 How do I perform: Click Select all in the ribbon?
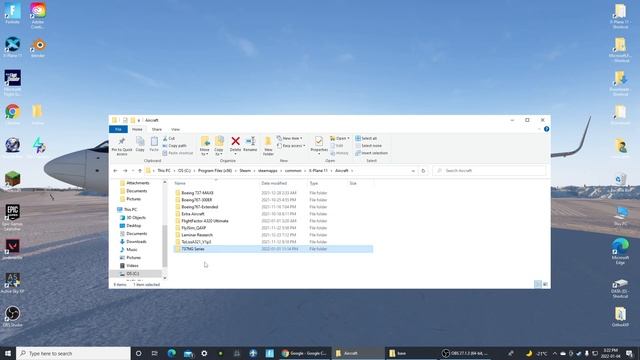[x=366, y=138]
